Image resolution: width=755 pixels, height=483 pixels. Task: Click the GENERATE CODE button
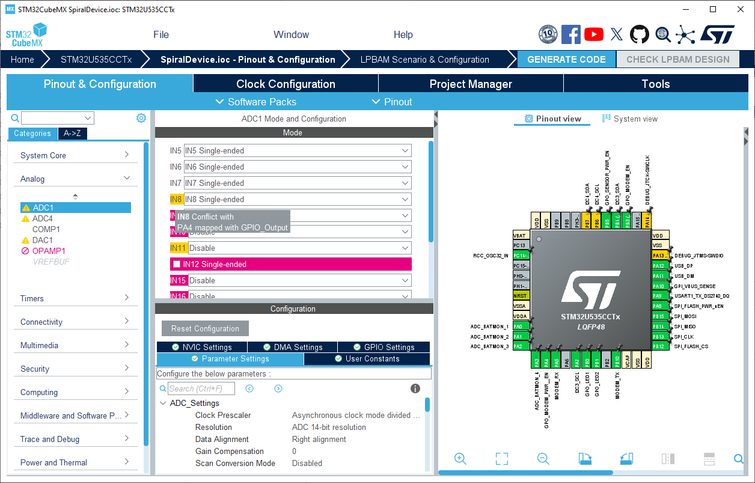click(x=566, y=59)
